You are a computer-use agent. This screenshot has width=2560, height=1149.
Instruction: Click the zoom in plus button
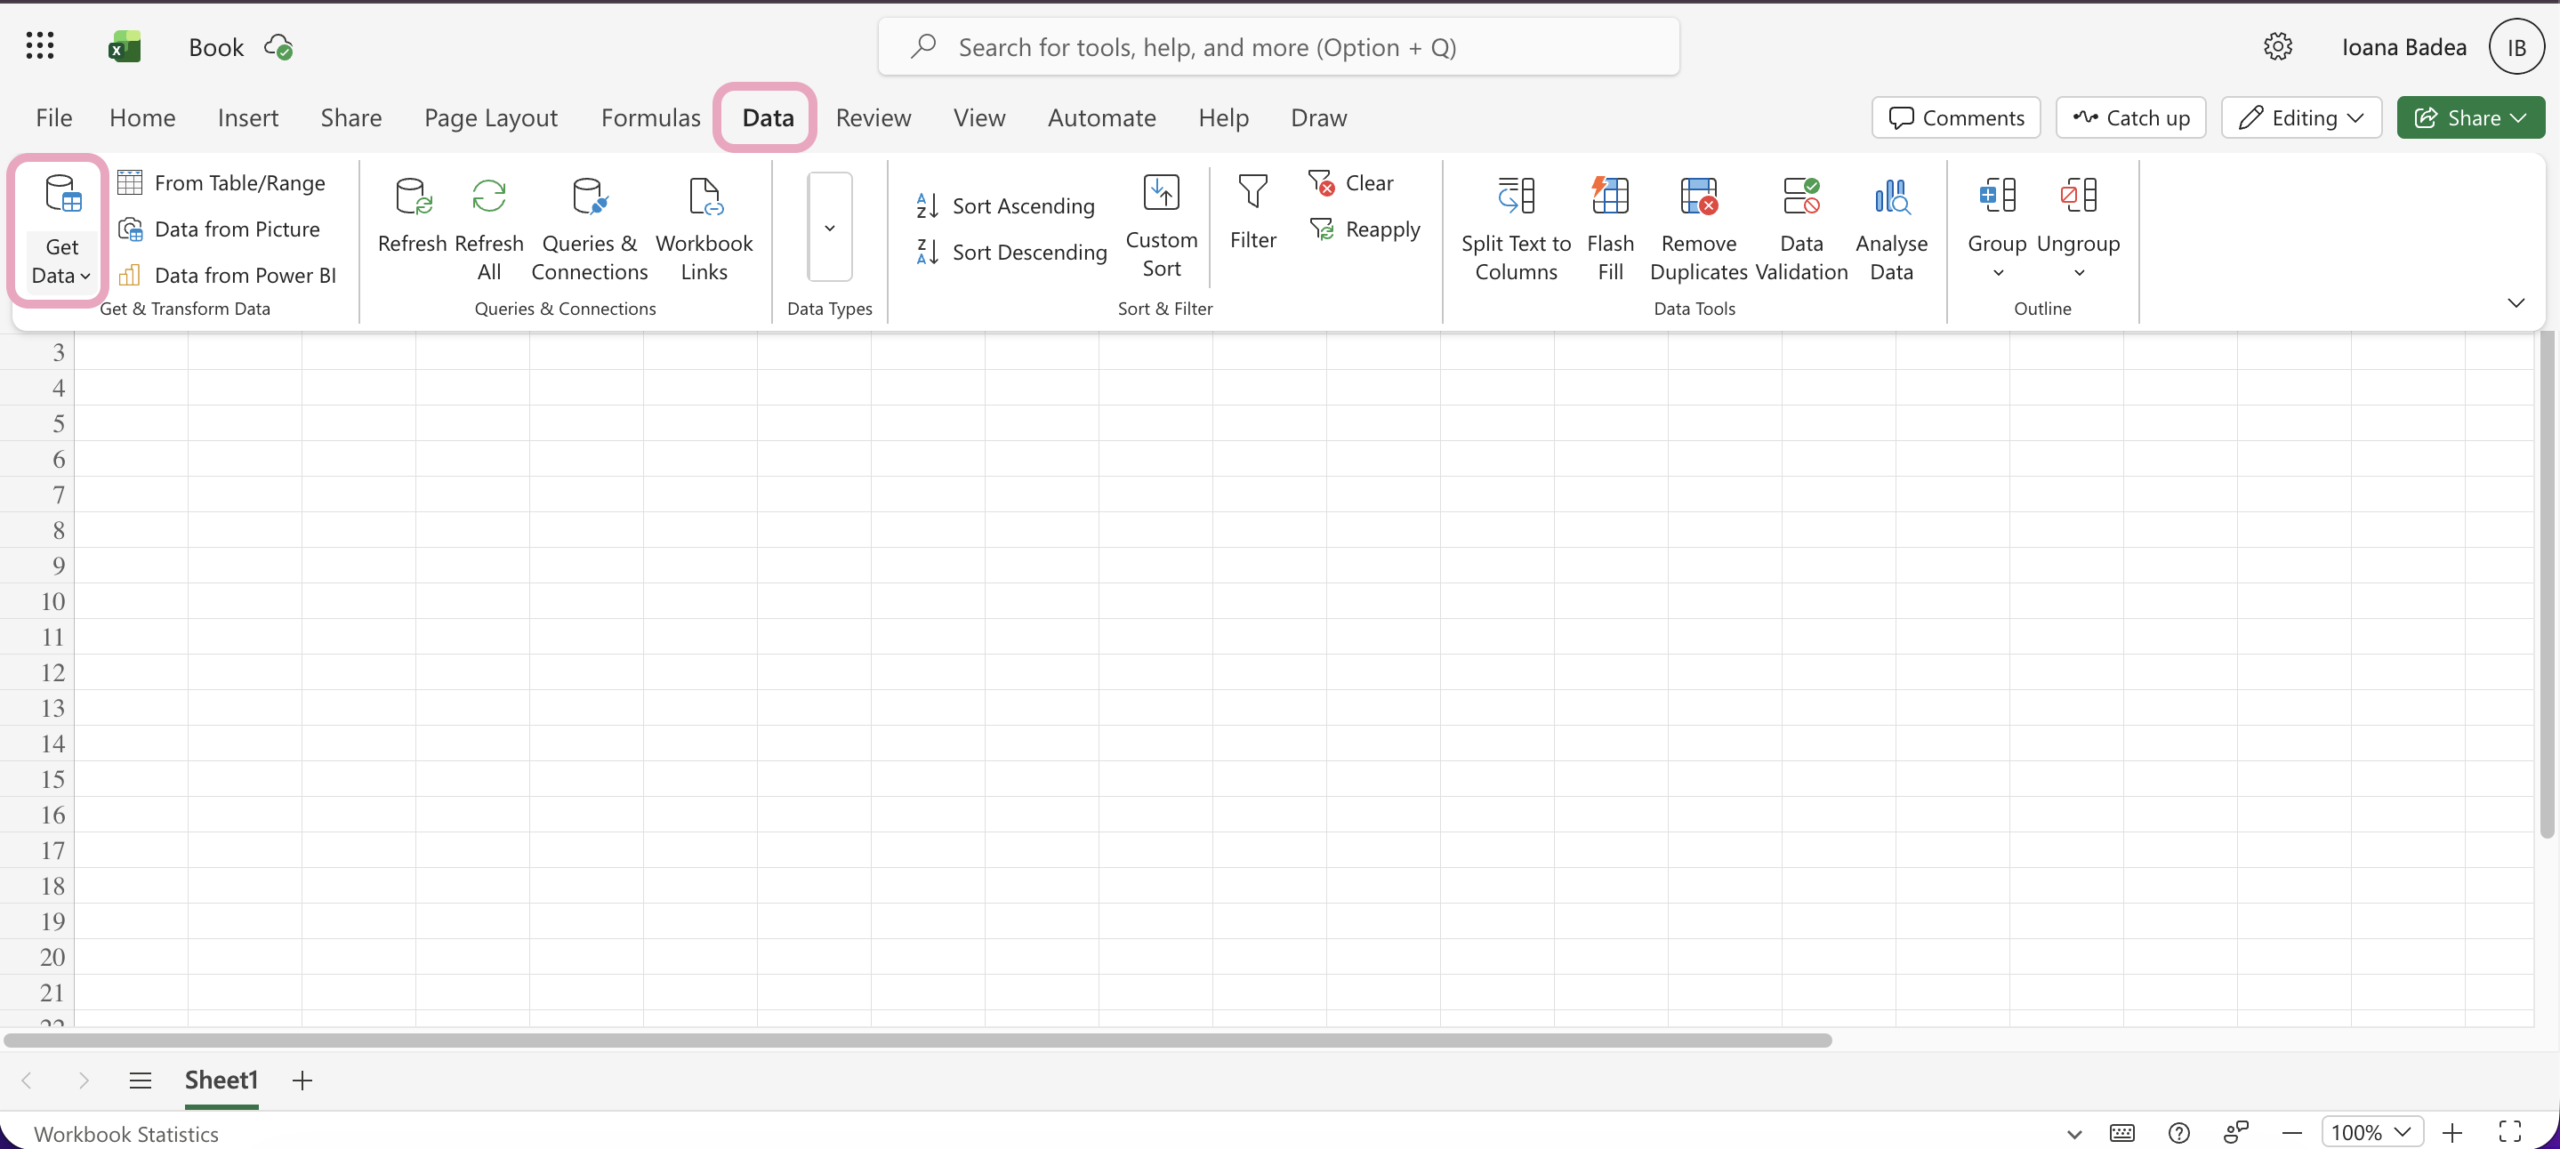[2451, 1132]
